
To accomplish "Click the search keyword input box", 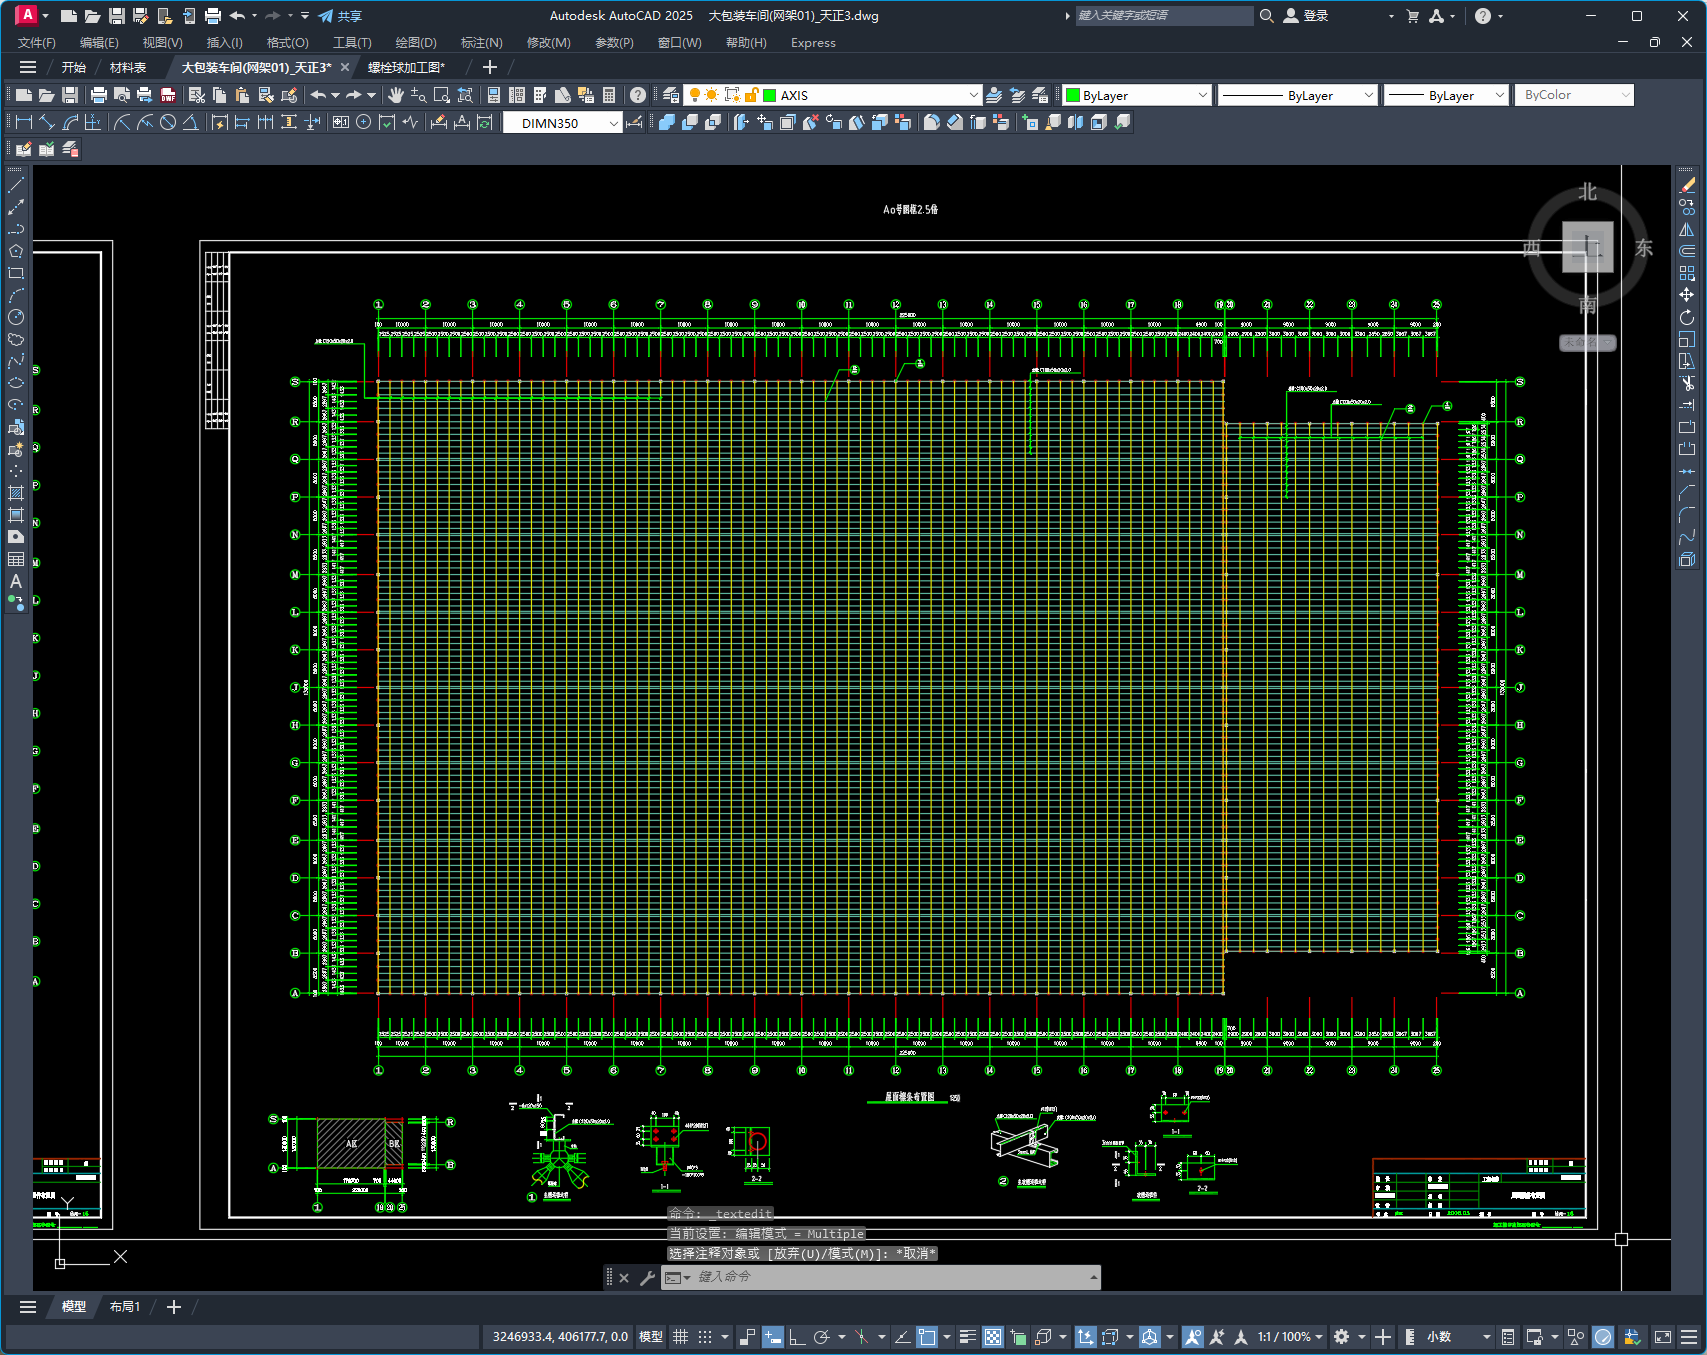I will point(1164,16).
